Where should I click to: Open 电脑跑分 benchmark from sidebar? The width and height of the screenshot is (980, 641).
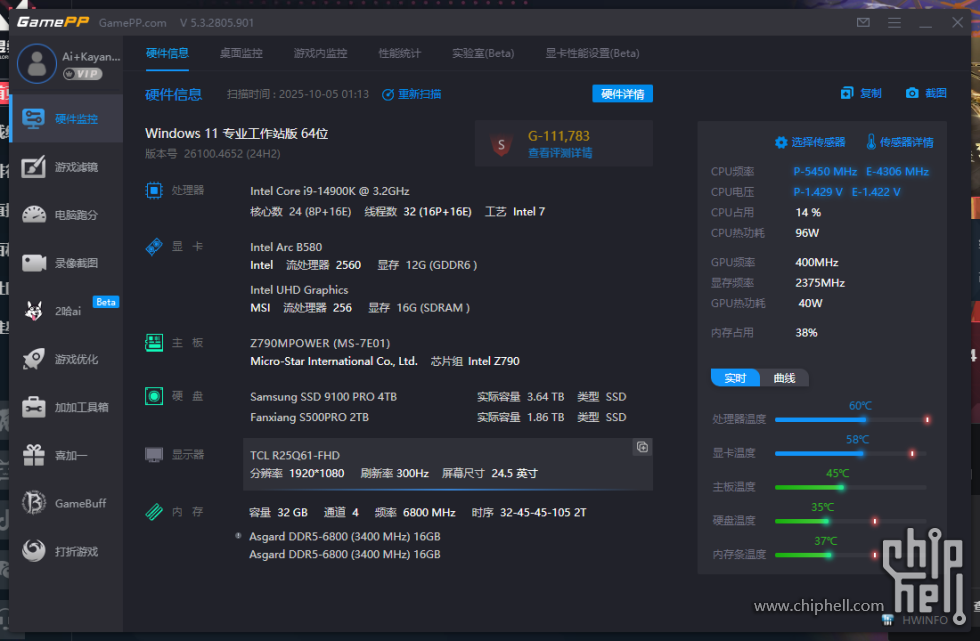66,215
